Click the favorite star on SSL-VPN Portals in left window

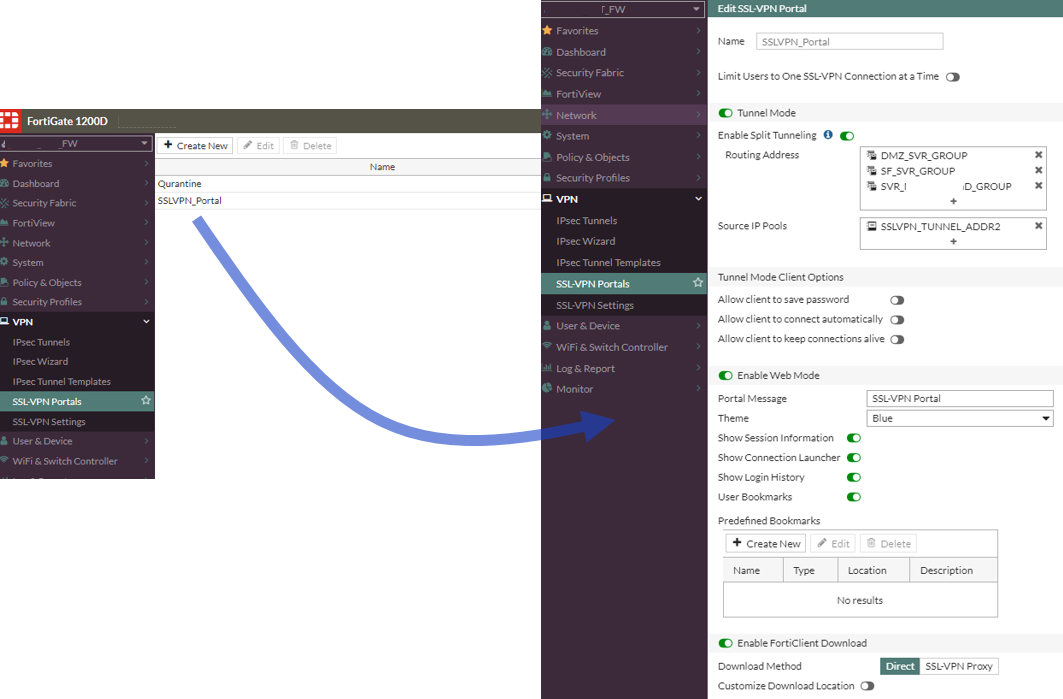click(x=146, y=401)
